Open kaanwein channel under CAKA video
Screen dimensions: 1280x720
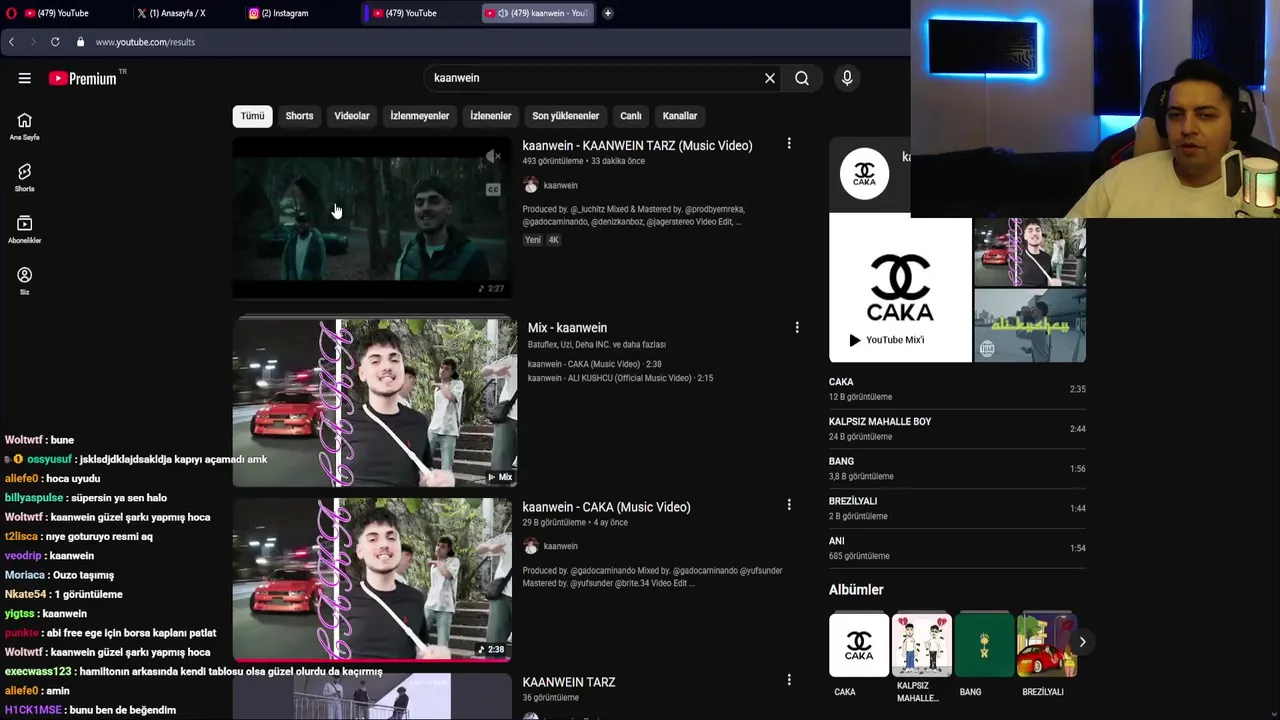click(560, 546)
